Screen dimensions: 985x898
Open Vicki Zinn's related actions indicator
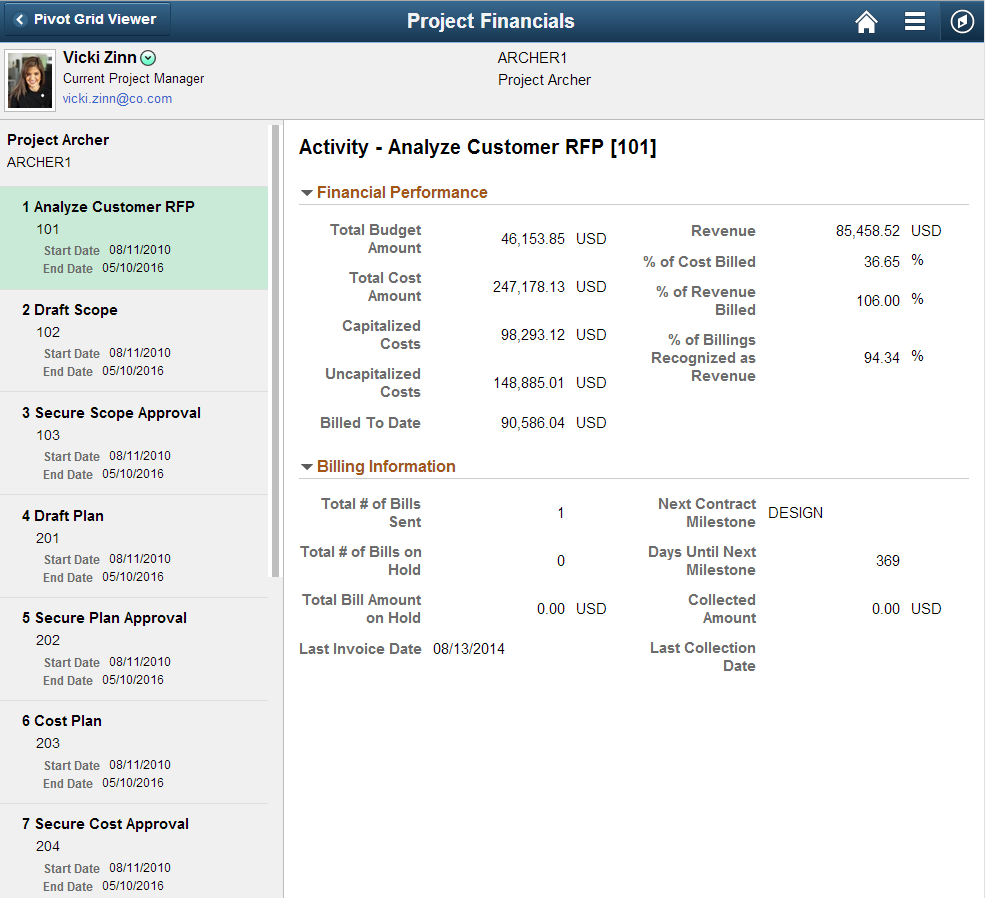point(147,57)
